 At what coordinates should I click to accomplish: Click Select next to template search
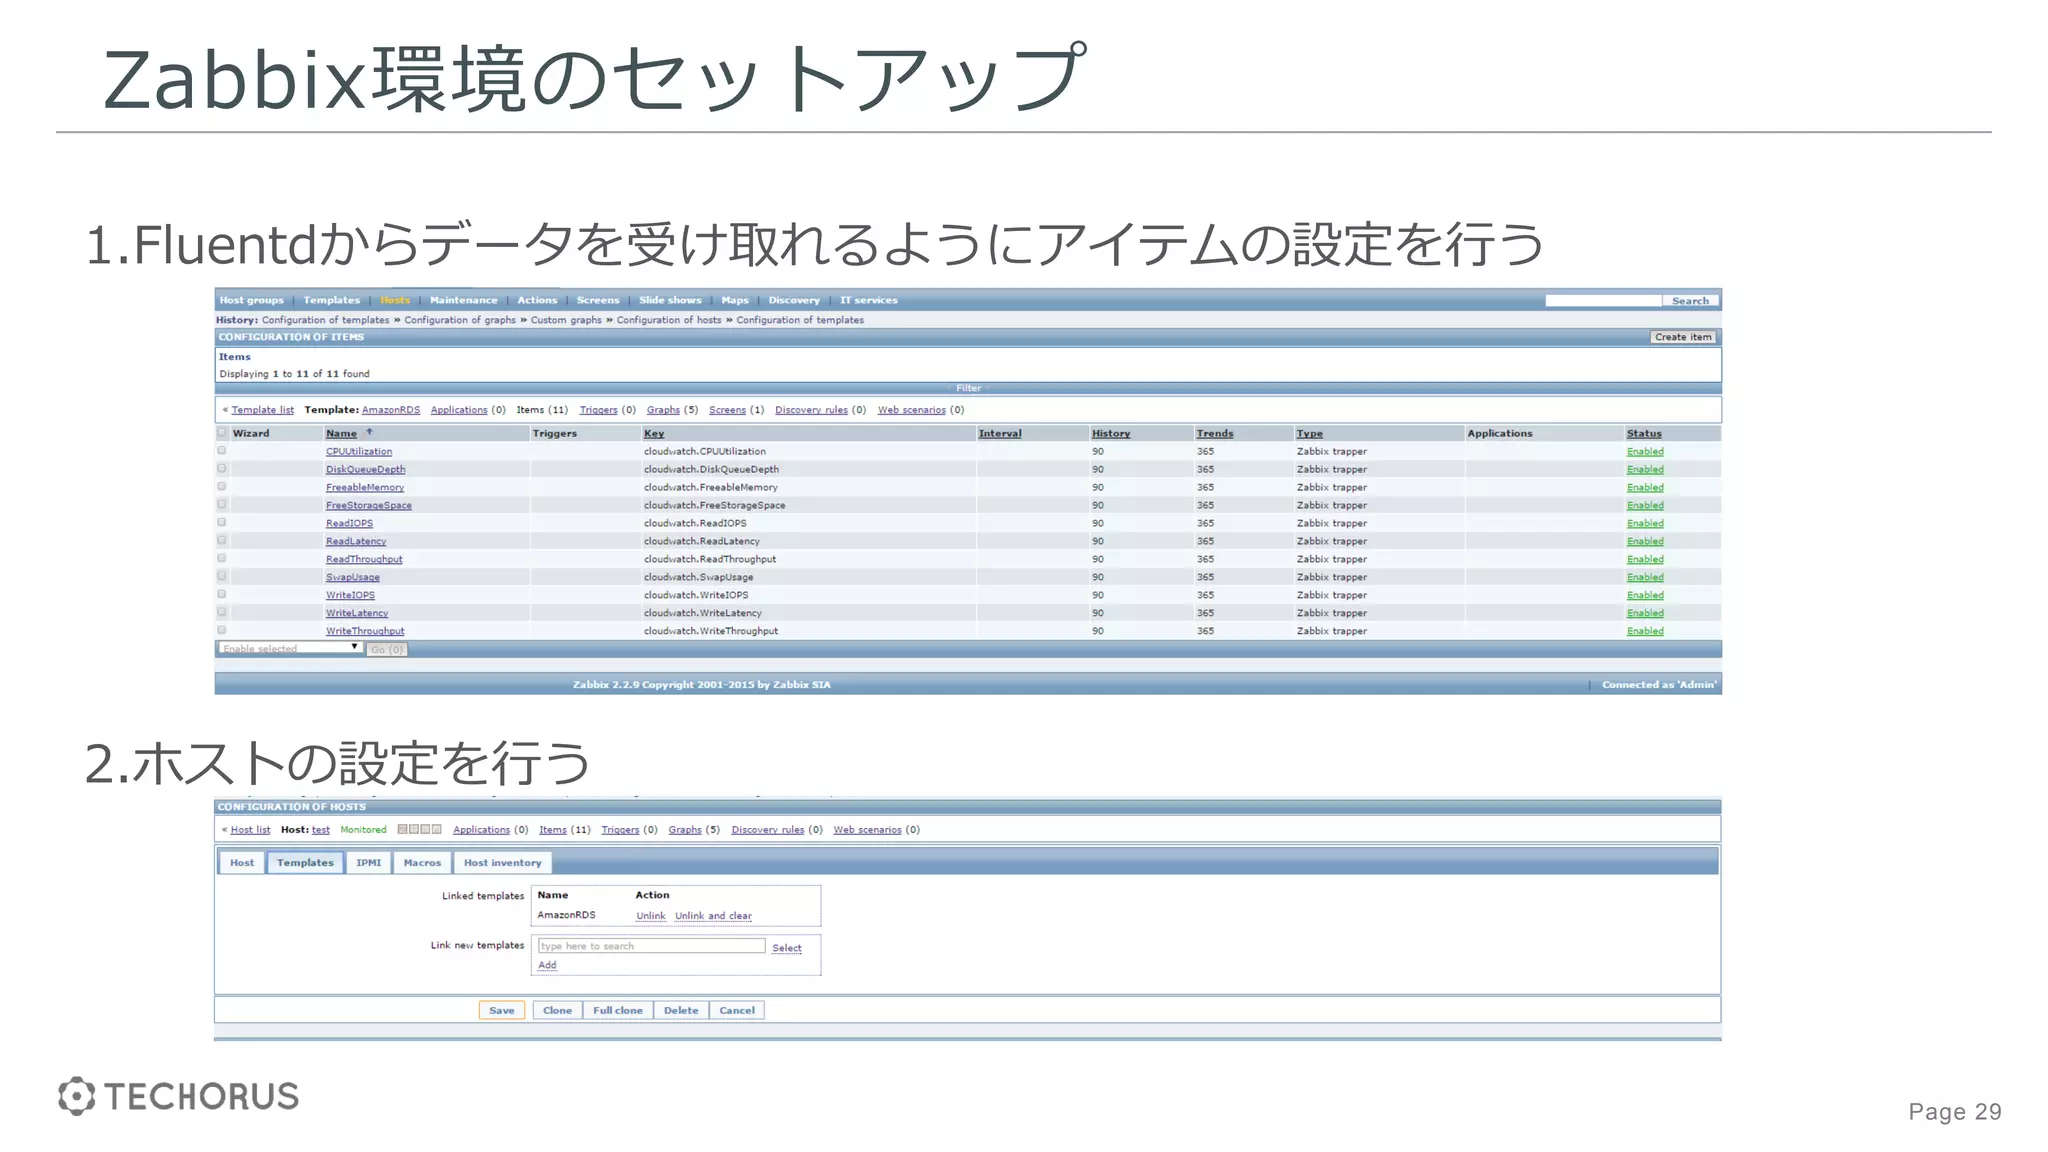click(787, 948)
